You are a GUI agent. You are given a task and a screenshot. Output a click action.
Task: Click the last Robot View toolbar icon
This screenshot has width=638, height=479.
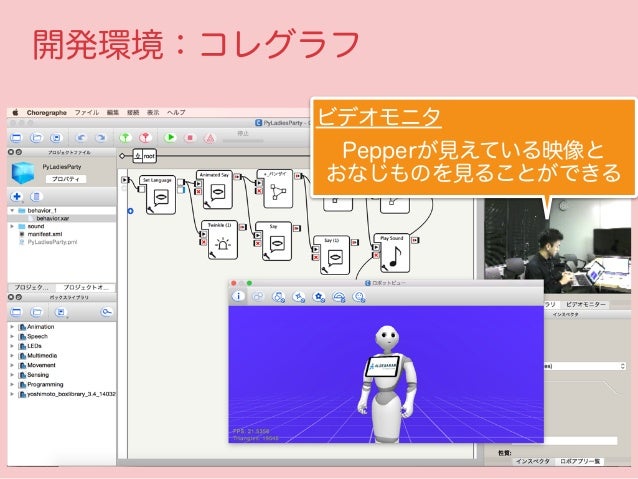click(359, 297)
